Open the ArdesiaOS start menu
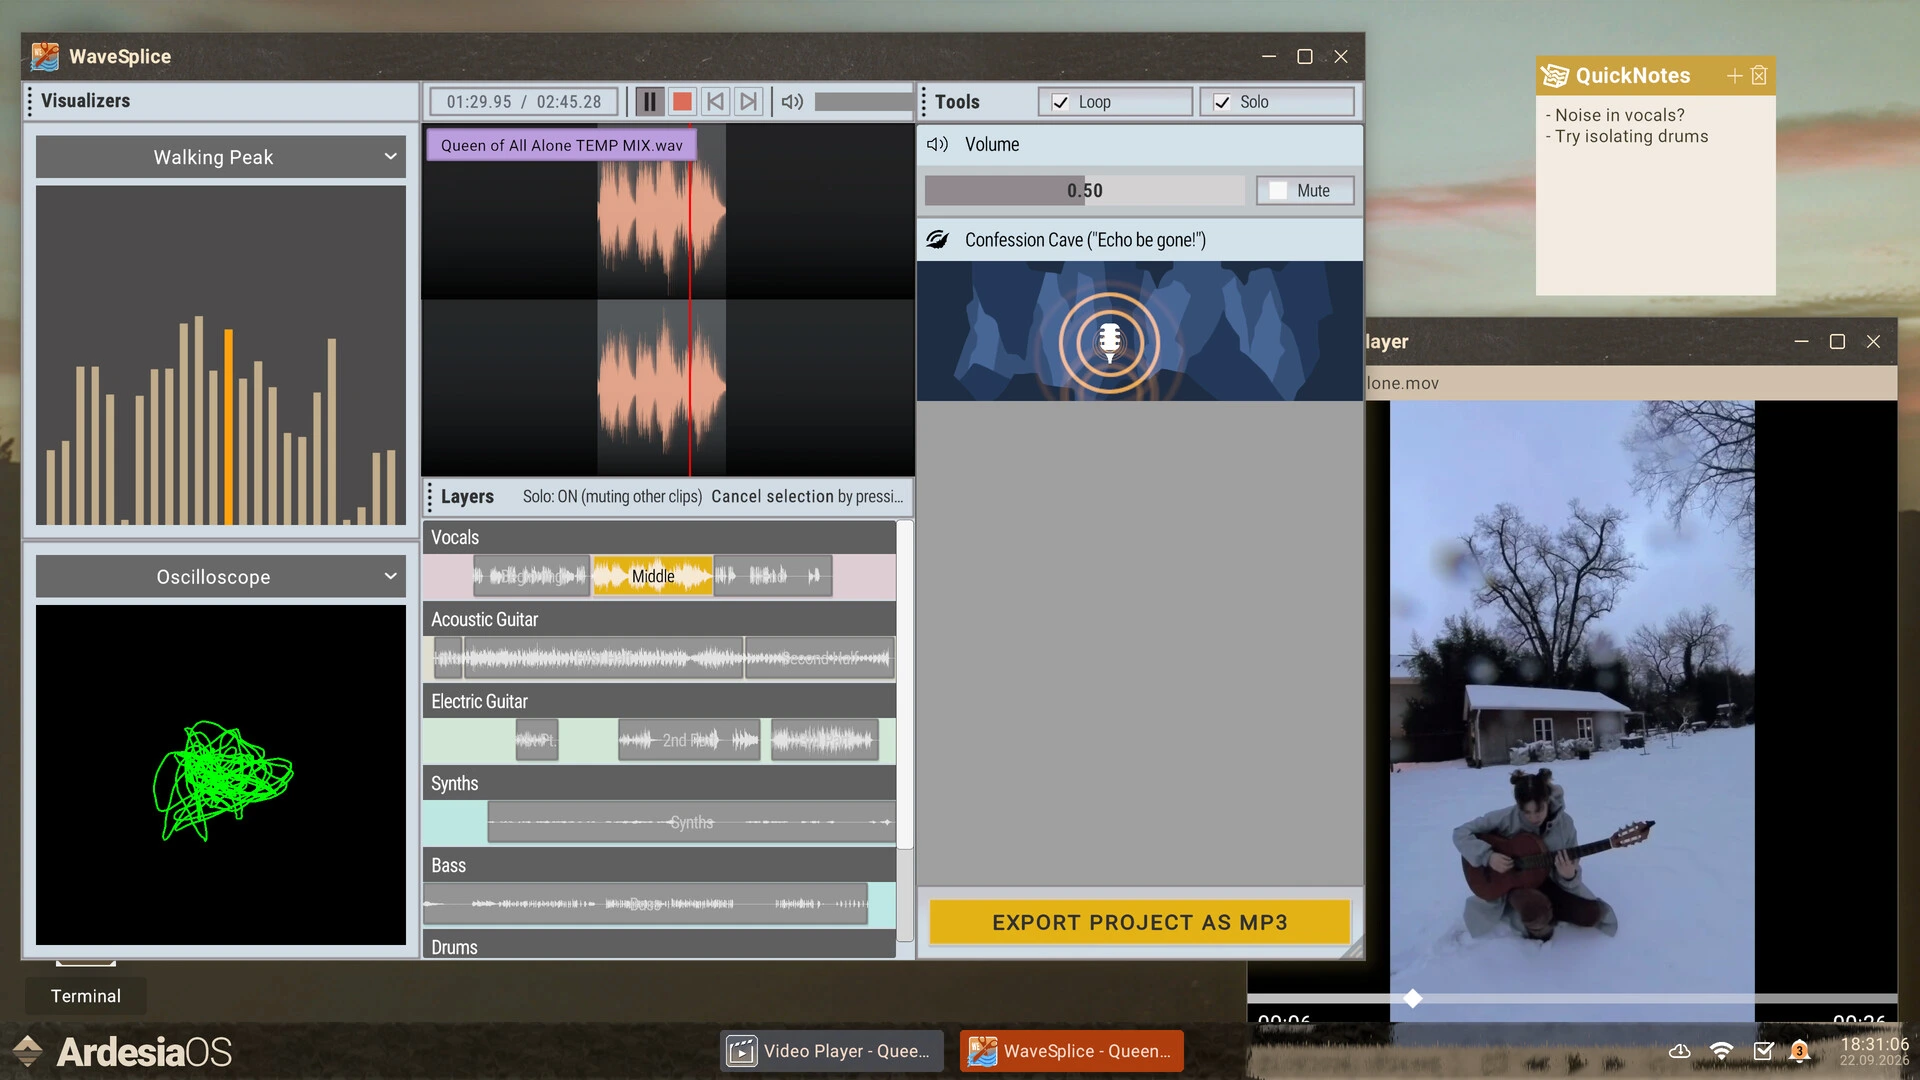Image resolution: width=1920 pixels, height=1080 pixels. [122, 1051]
